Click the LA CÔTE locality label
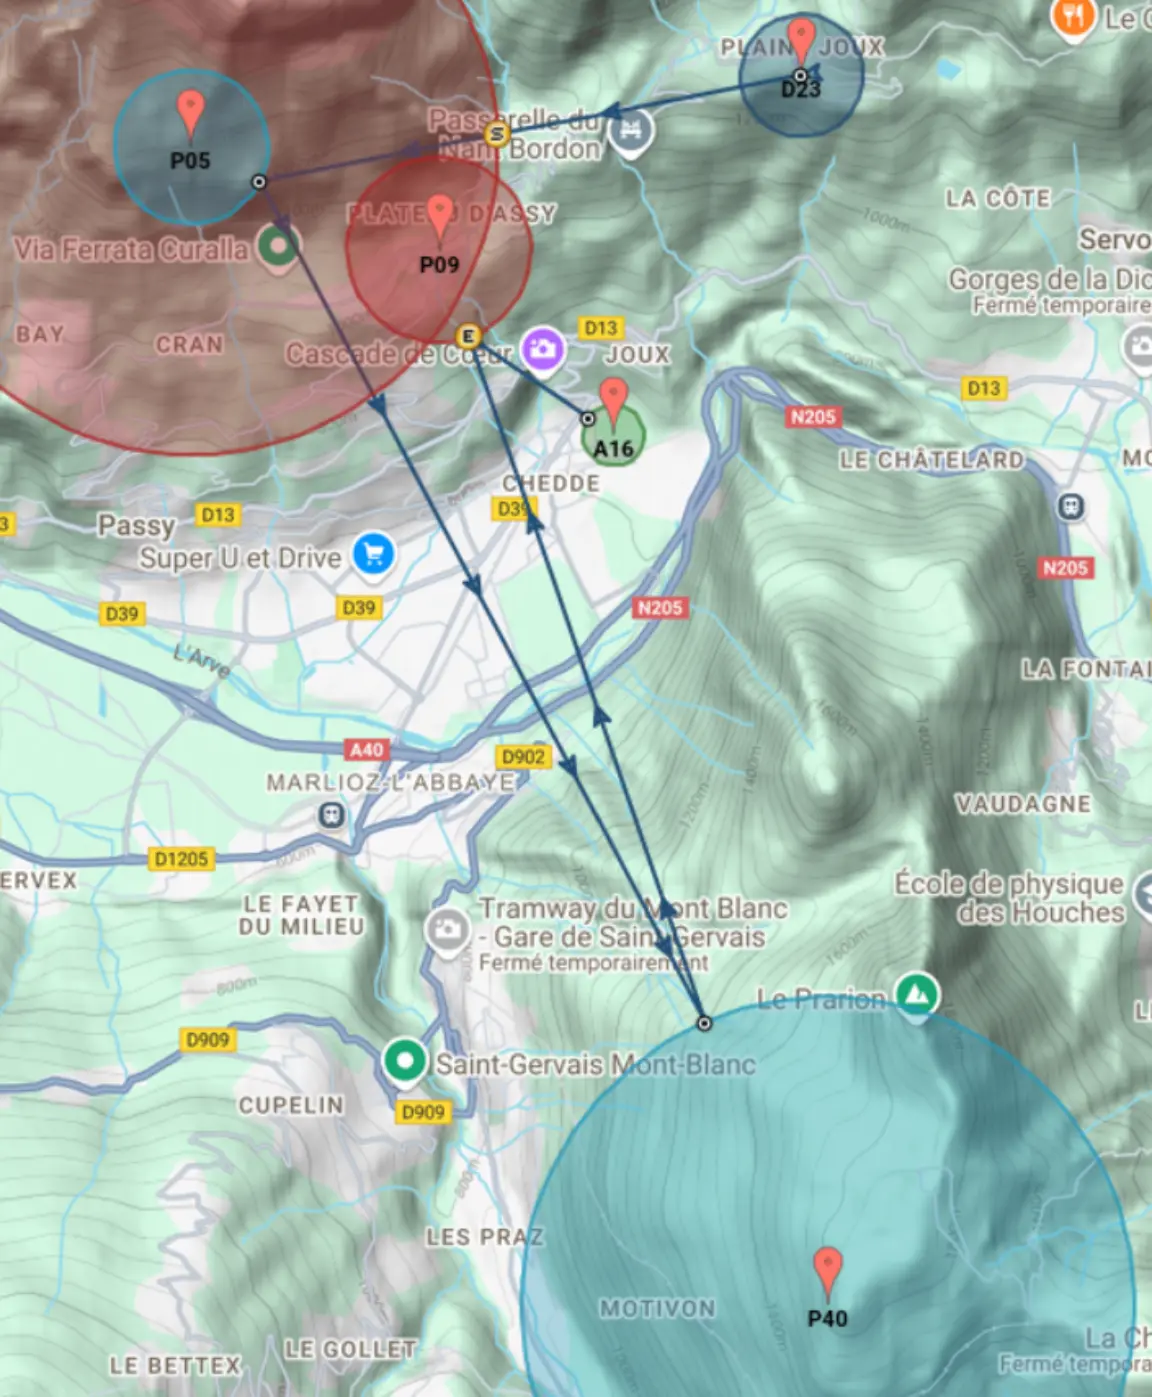This screenshot has height=1397, width=1152. [x=998, y=199]
